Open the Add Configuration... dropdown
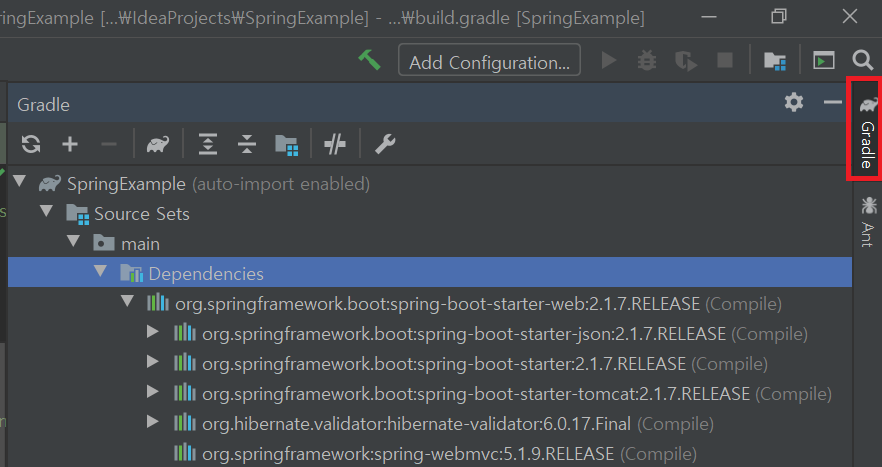The width and height of the screenshot is (882, 467). click(489, 60)
